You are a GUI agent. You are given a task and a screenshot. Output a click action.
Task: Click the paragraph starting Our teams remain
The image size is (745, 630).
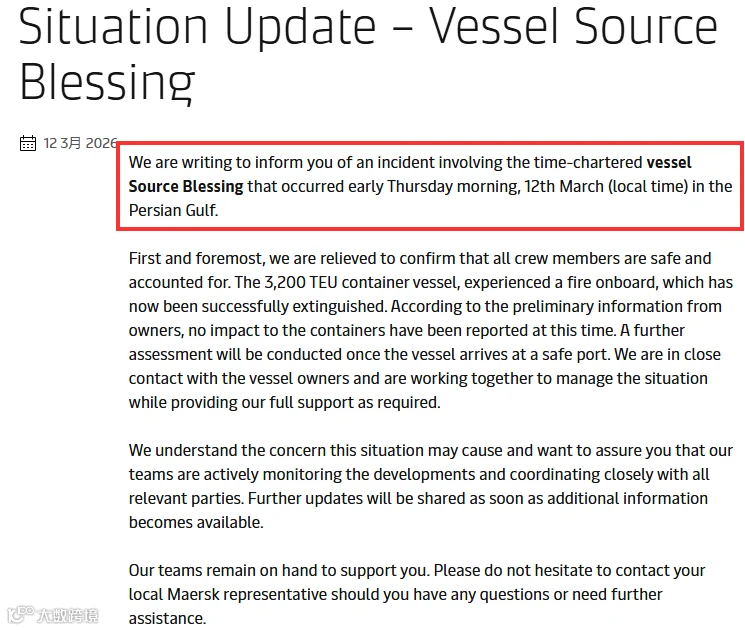tap(417, 594)
